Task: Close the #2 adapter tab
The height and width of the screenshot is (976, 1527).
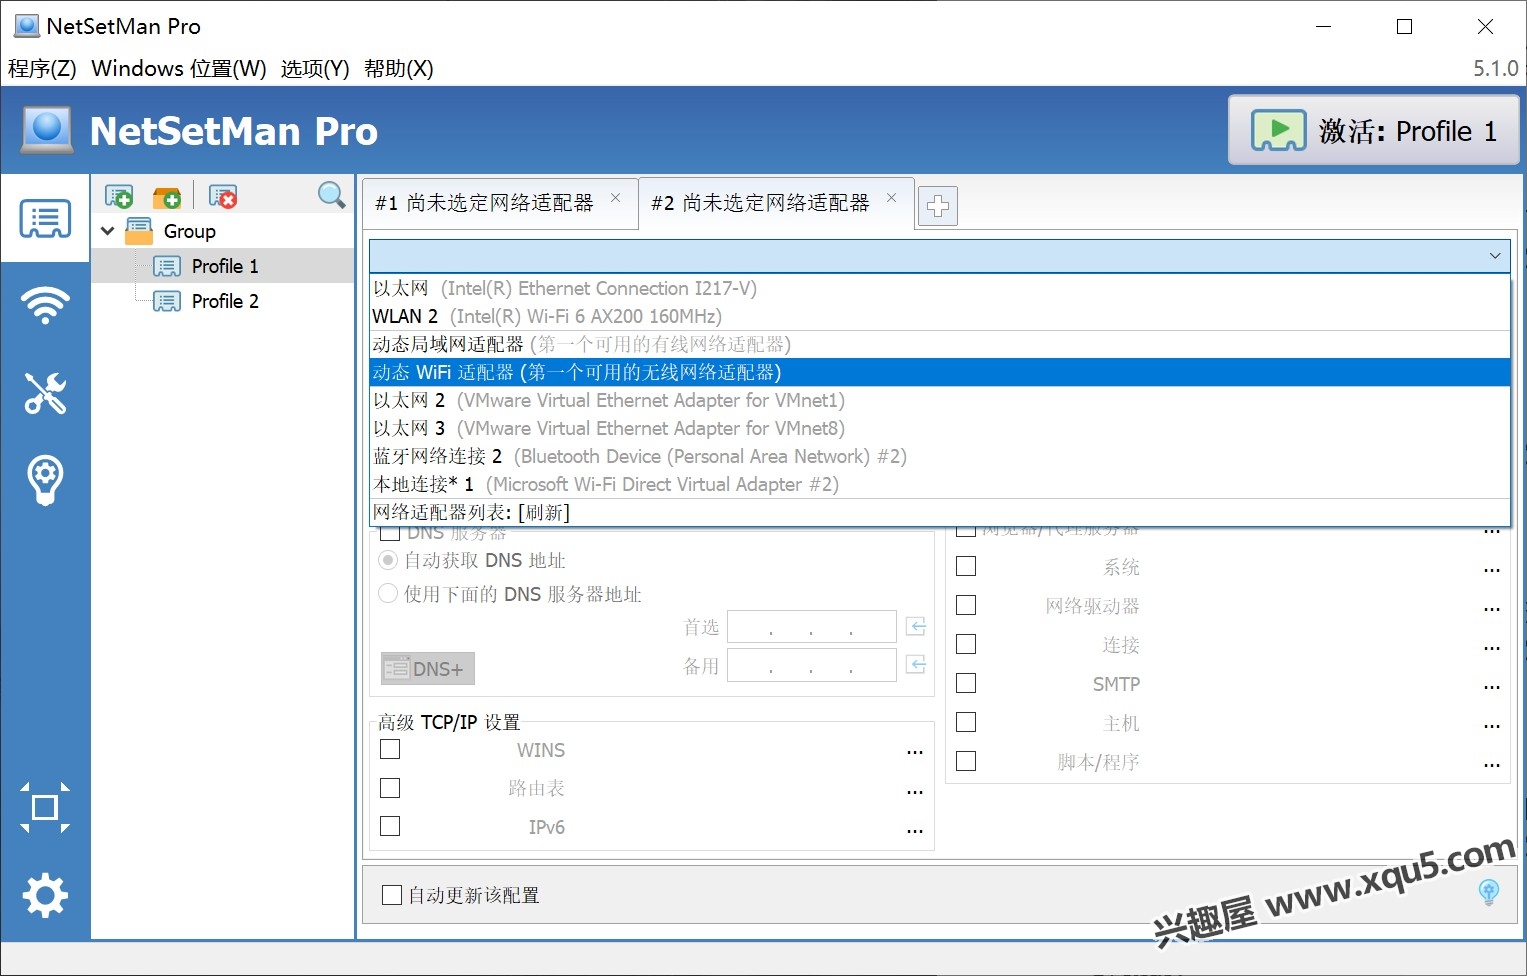Action: [891, 198]
